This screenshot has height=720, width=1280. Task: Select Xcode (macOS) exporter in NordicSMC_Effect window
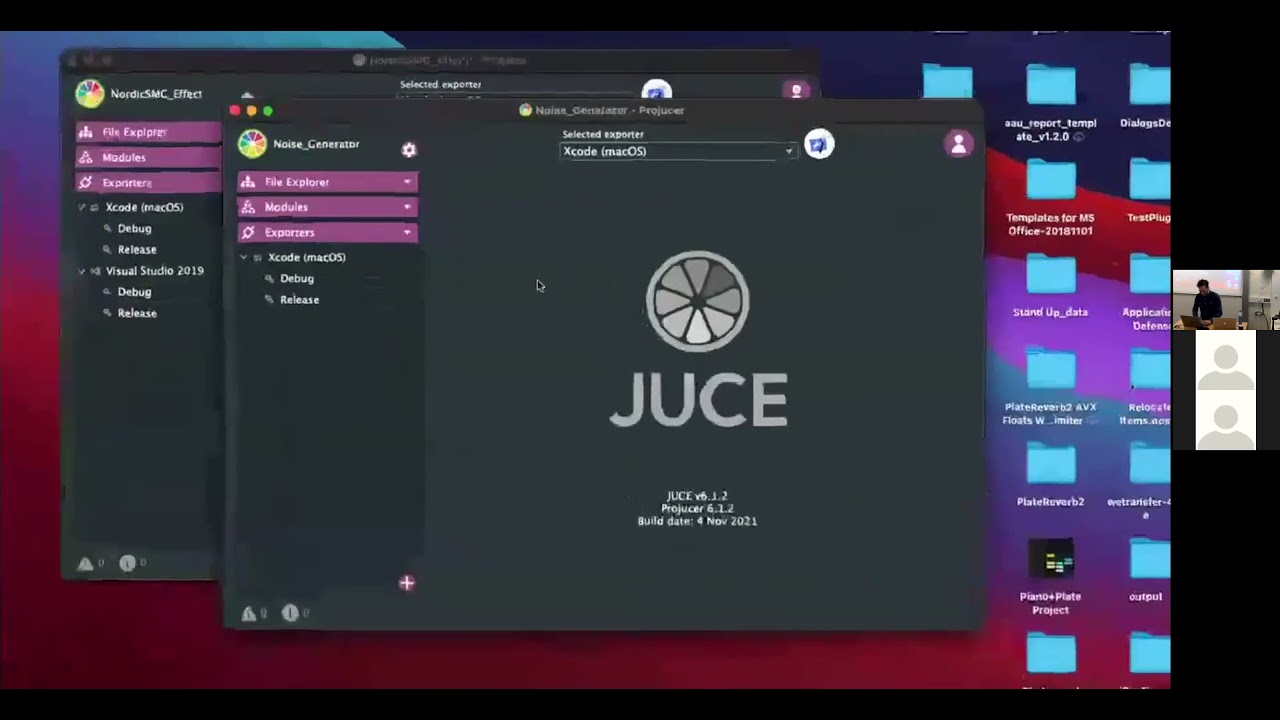[x=144, y=207]
